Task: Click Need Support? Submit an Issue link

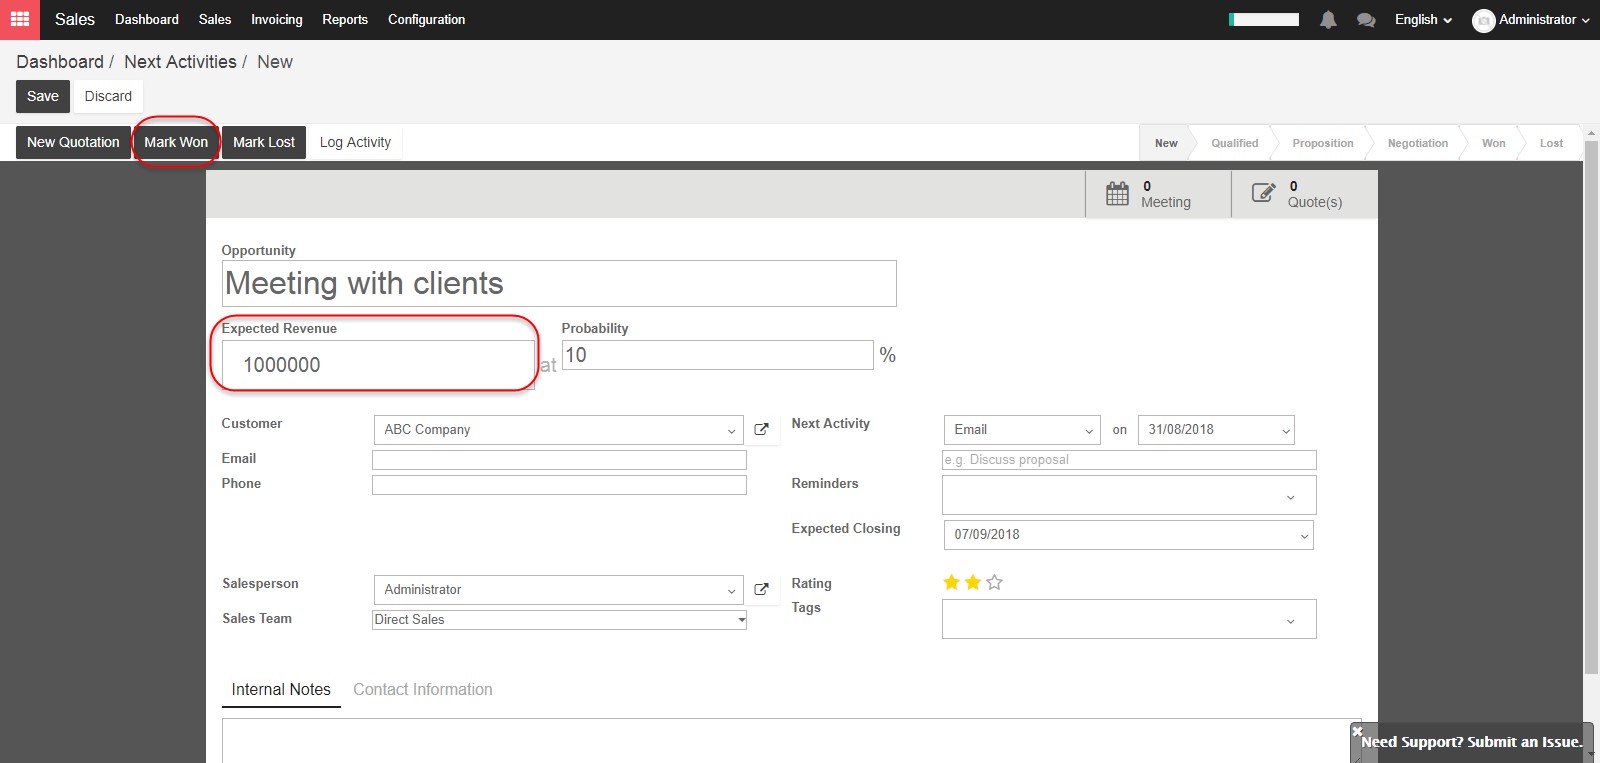Action: (x=1472, y=742)
